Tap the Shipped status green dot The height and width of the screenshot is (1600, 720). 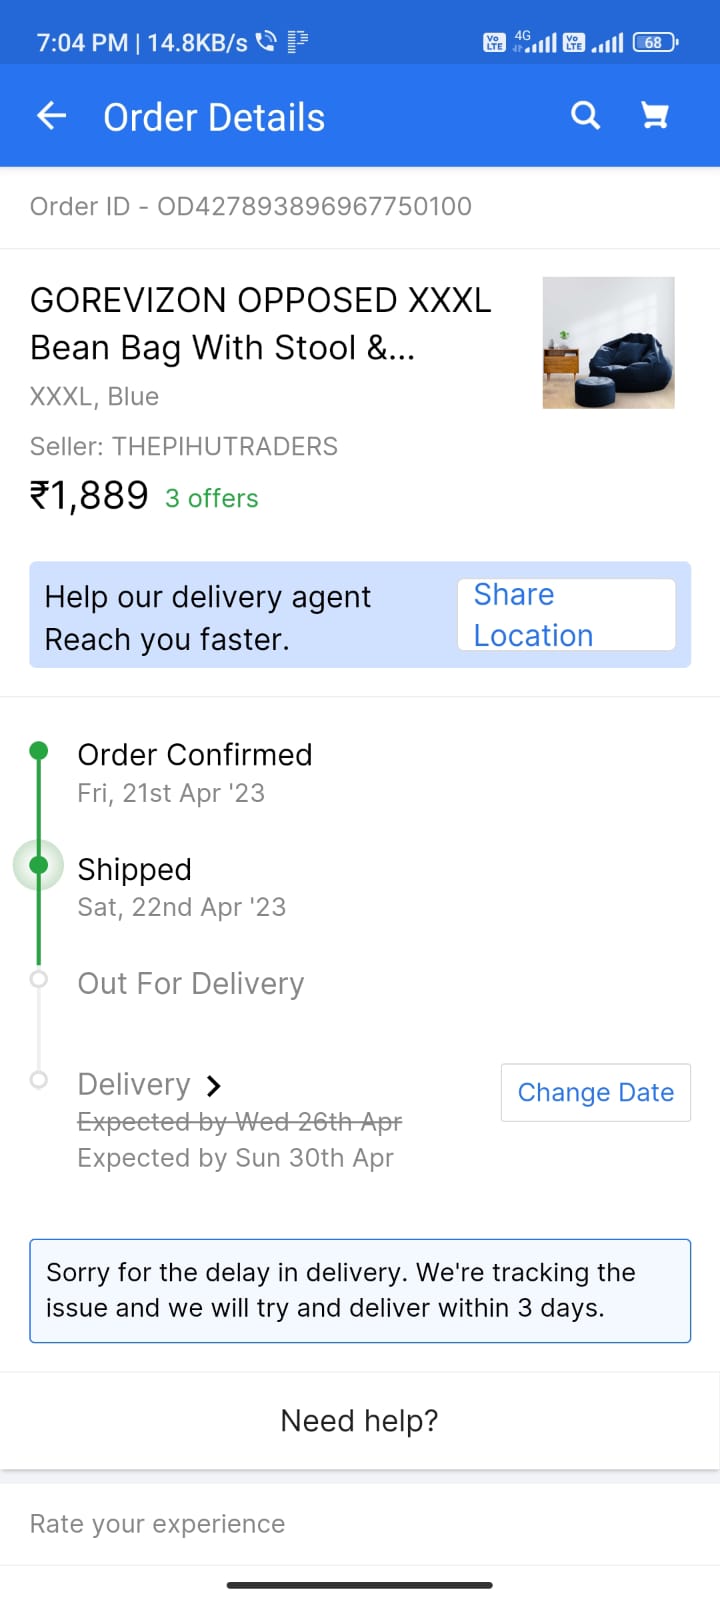(x=39, y=865)
